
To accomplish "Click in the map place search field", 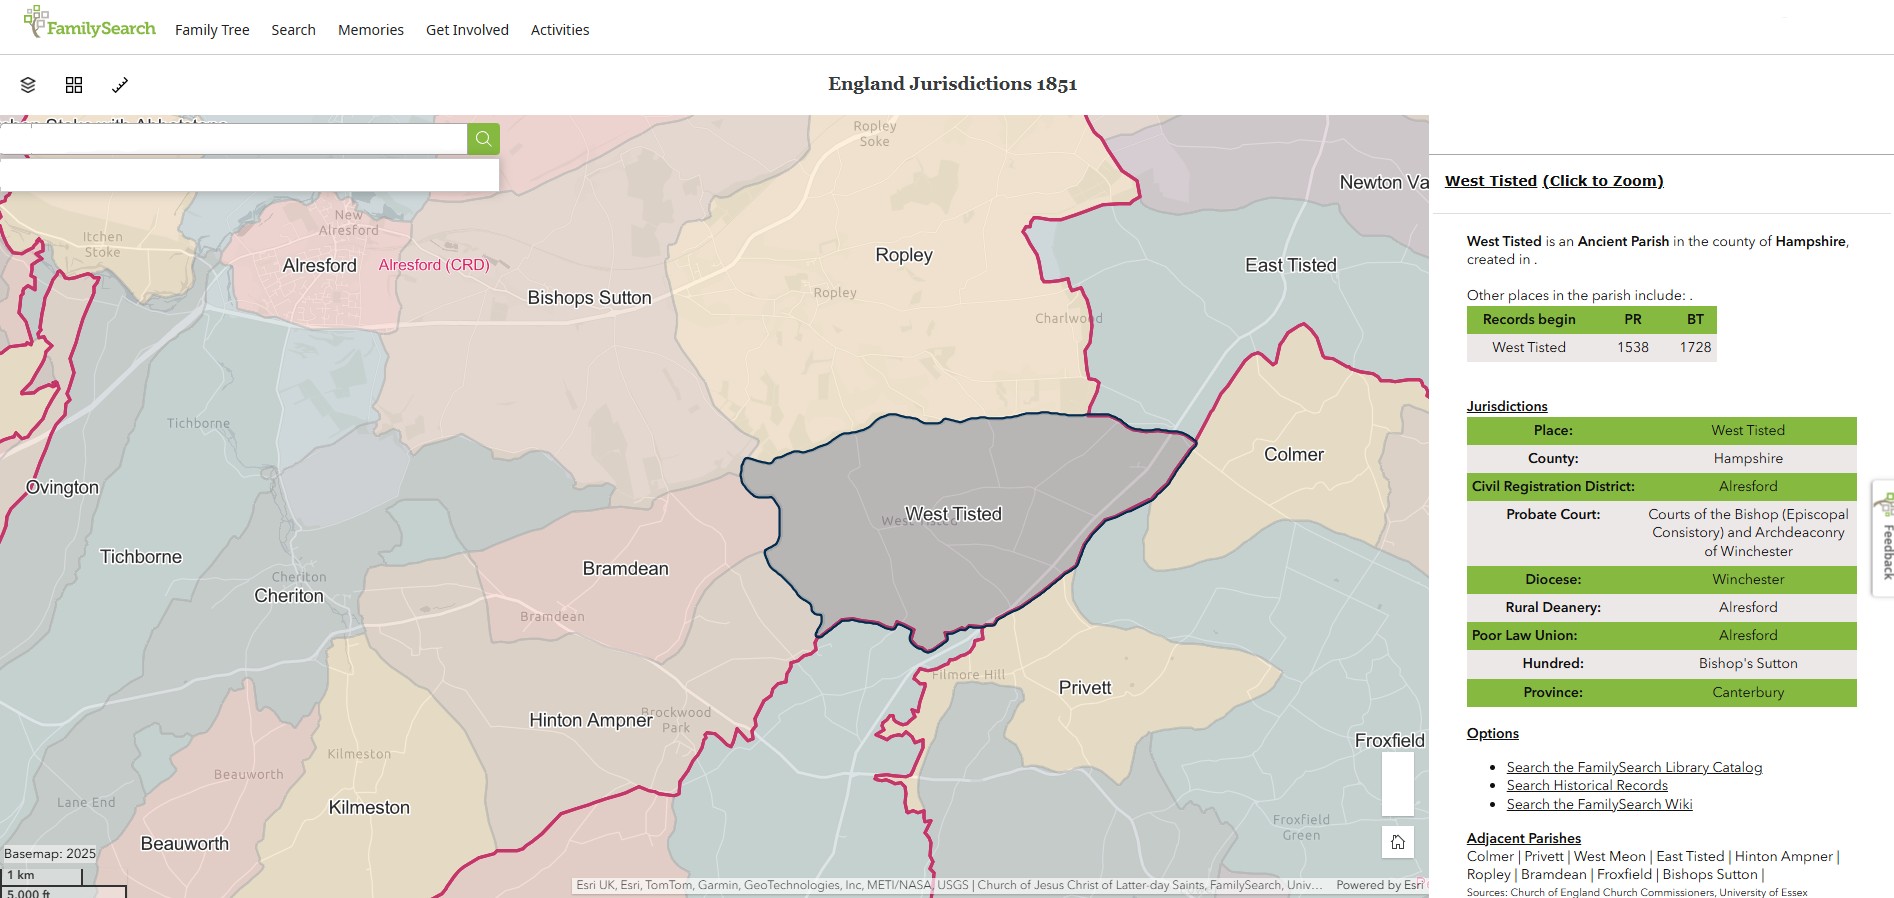I will (x=235, y=139).
